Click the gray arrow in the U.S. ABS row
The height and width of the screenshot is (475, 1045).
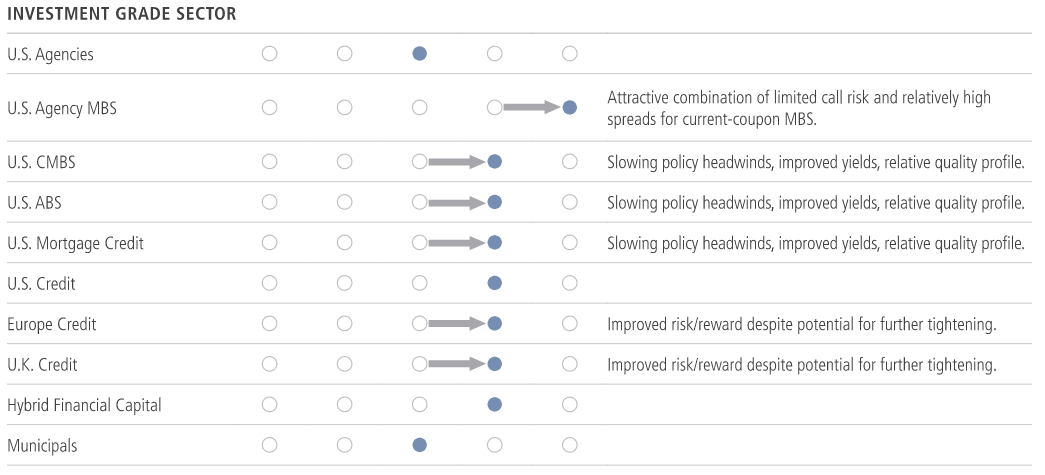point(456,202)
